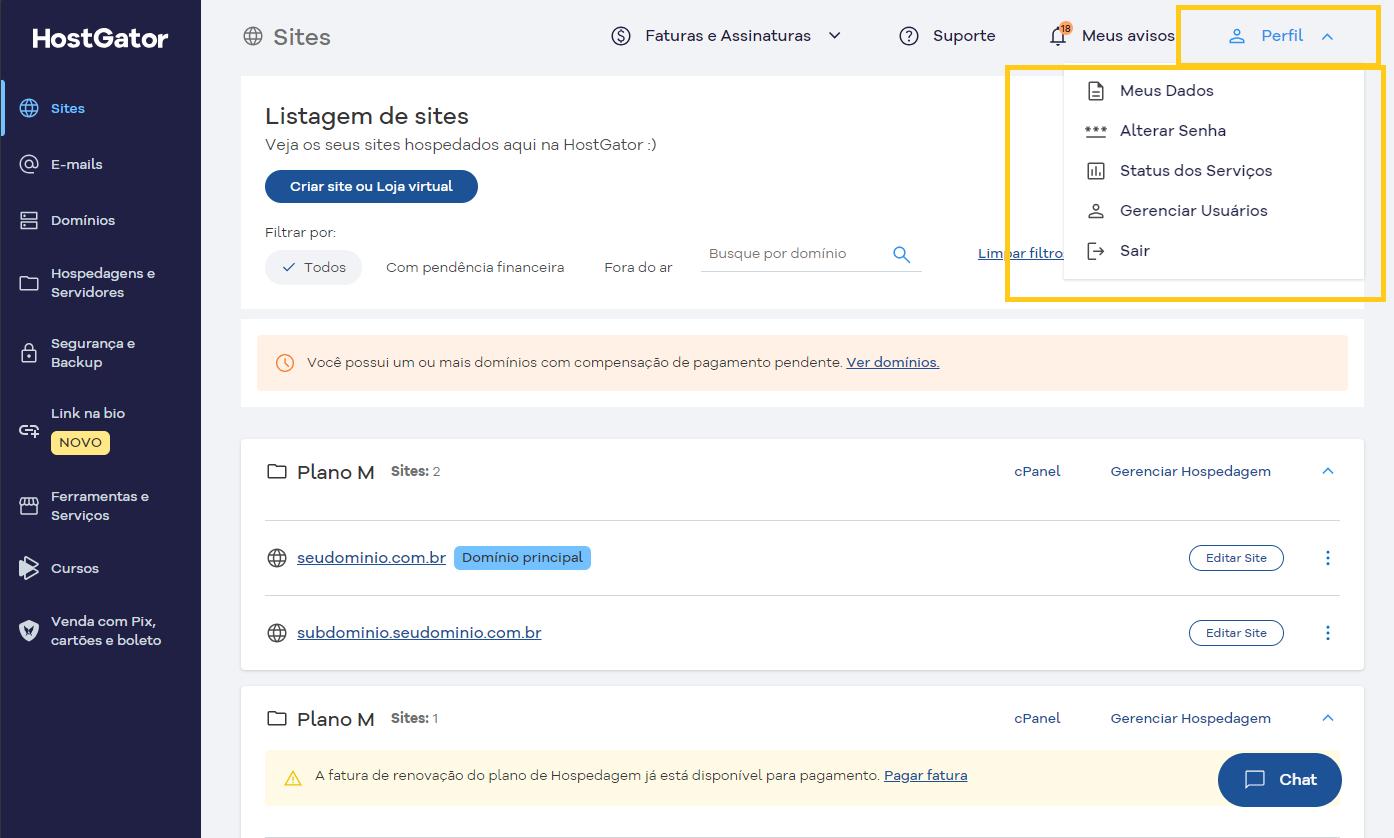The height and width of the screenshot is (838, 1394).
Task: Collapse the second Plano M section
Action: click(1328, 718)
